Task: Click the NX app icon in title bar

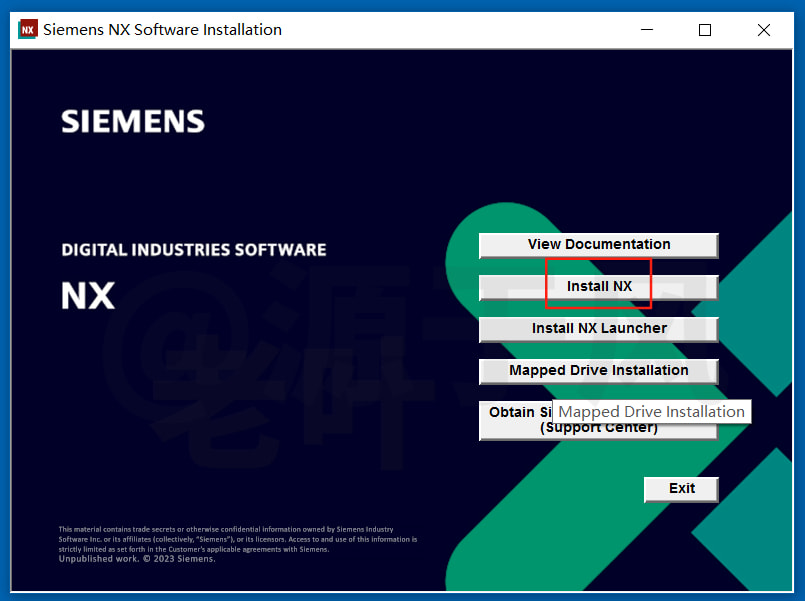Action: point(28,29)
